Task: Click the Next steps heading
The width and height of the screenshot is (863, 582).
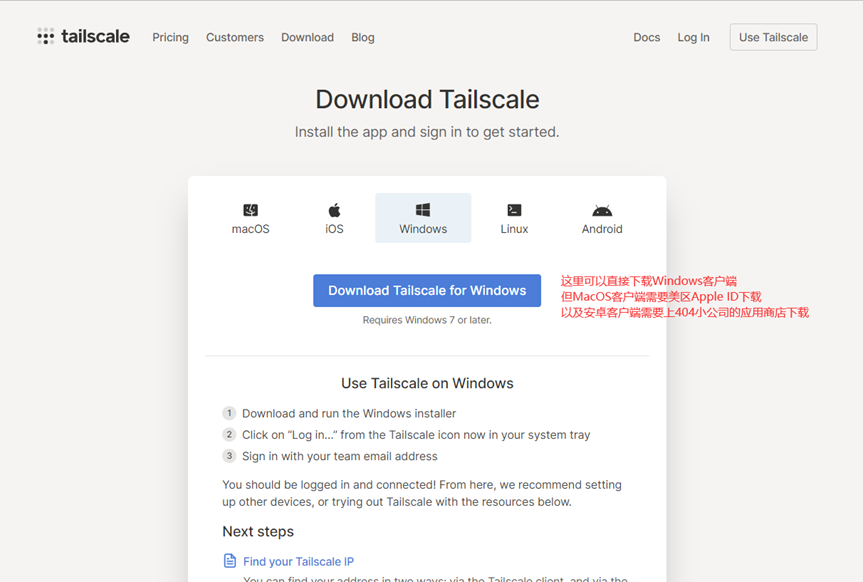Action: [258, 531]
